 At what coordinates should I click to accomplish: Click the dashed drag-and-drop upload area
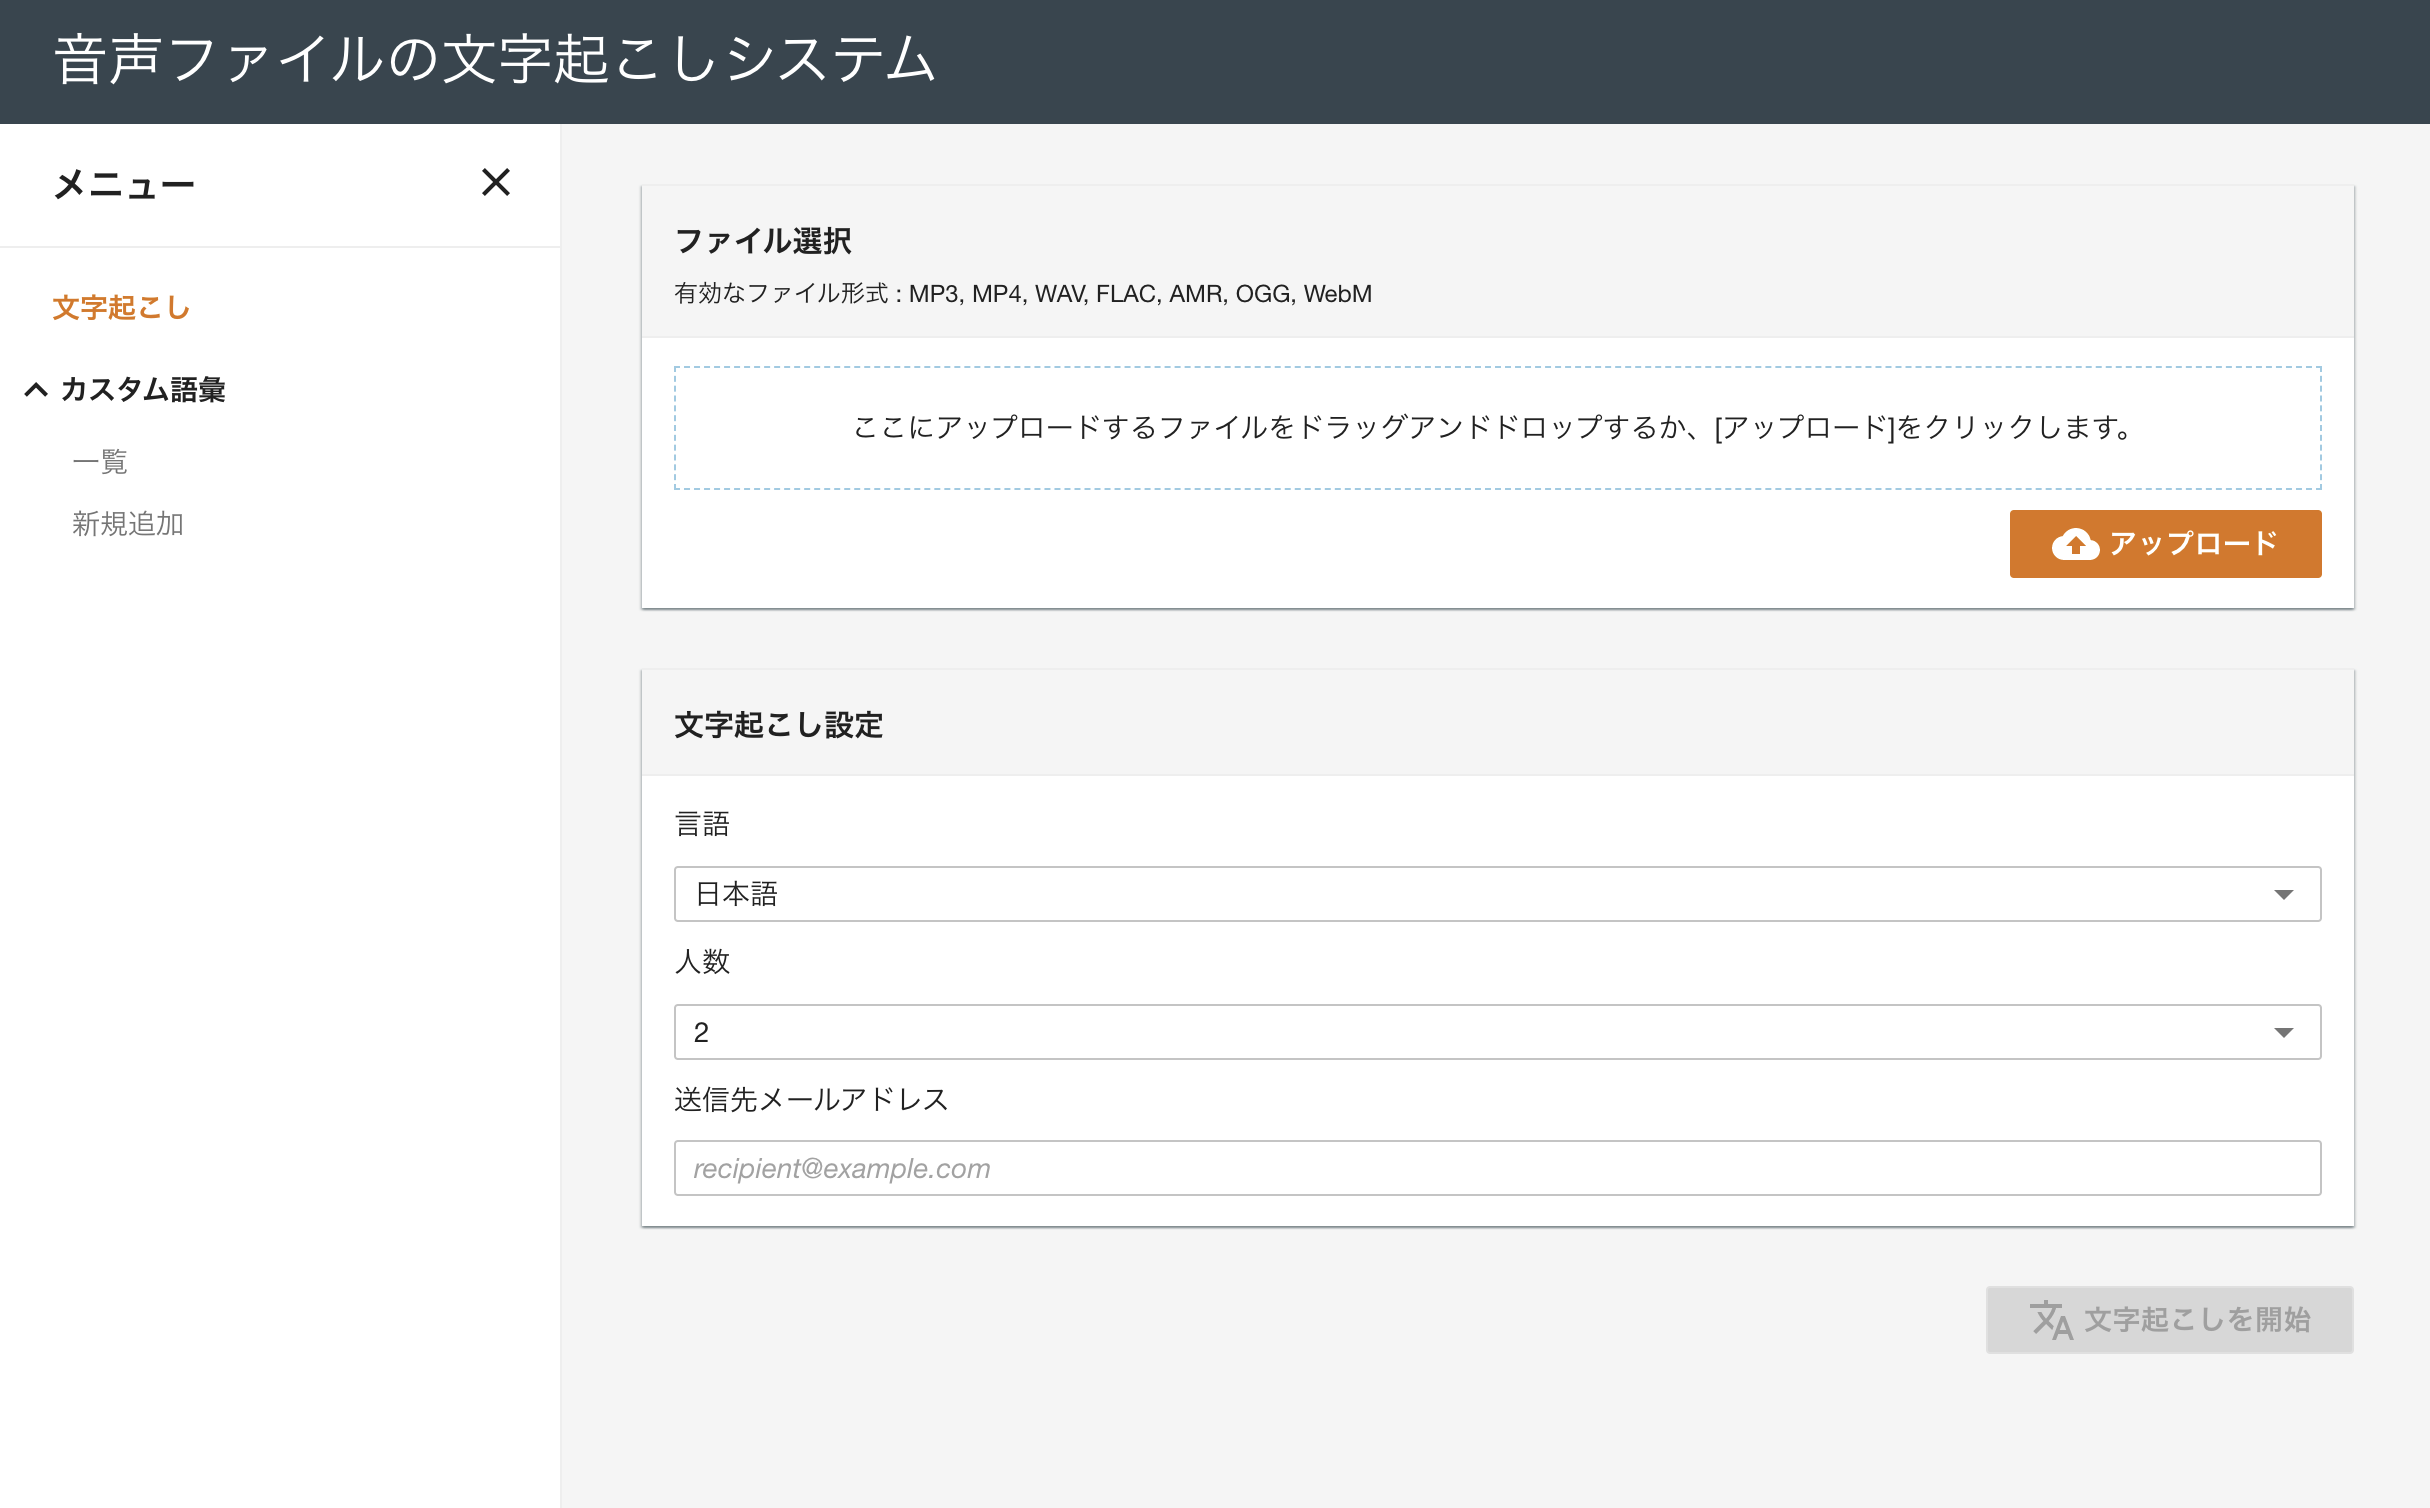tap(1497, 428)
